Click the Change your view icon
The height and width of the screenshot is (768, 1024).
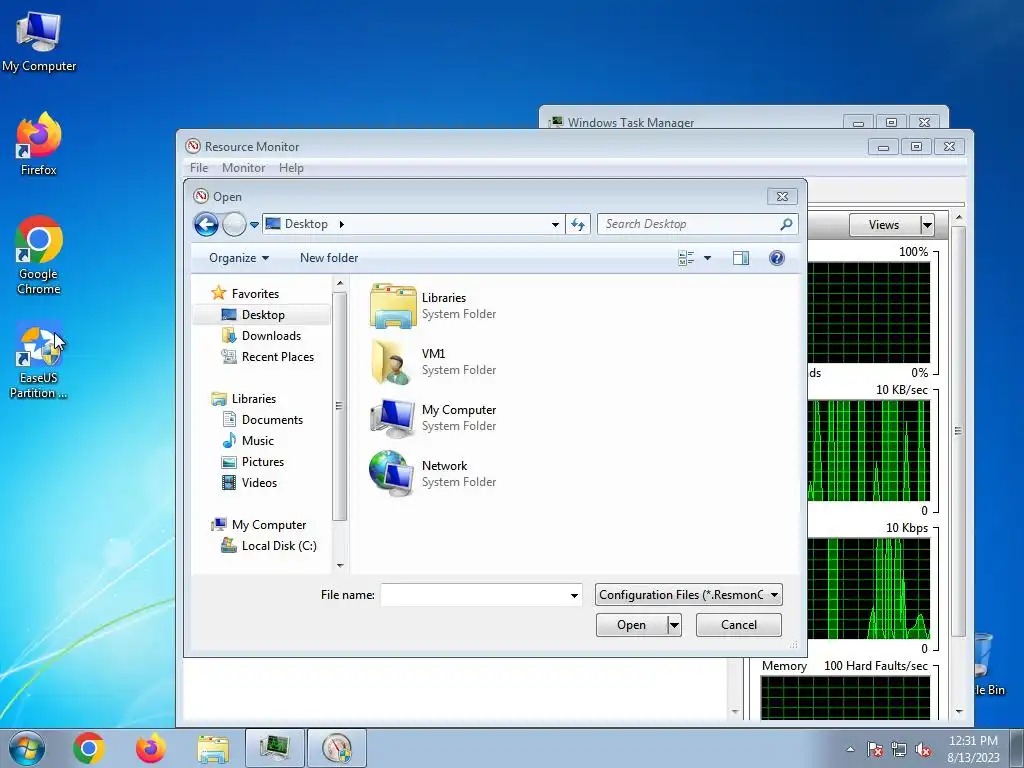click(686, 258)
